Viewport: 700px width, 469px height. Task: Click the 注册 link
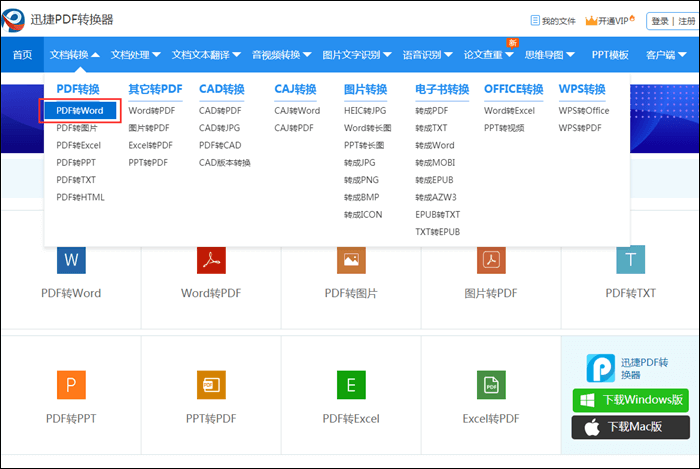687,21
